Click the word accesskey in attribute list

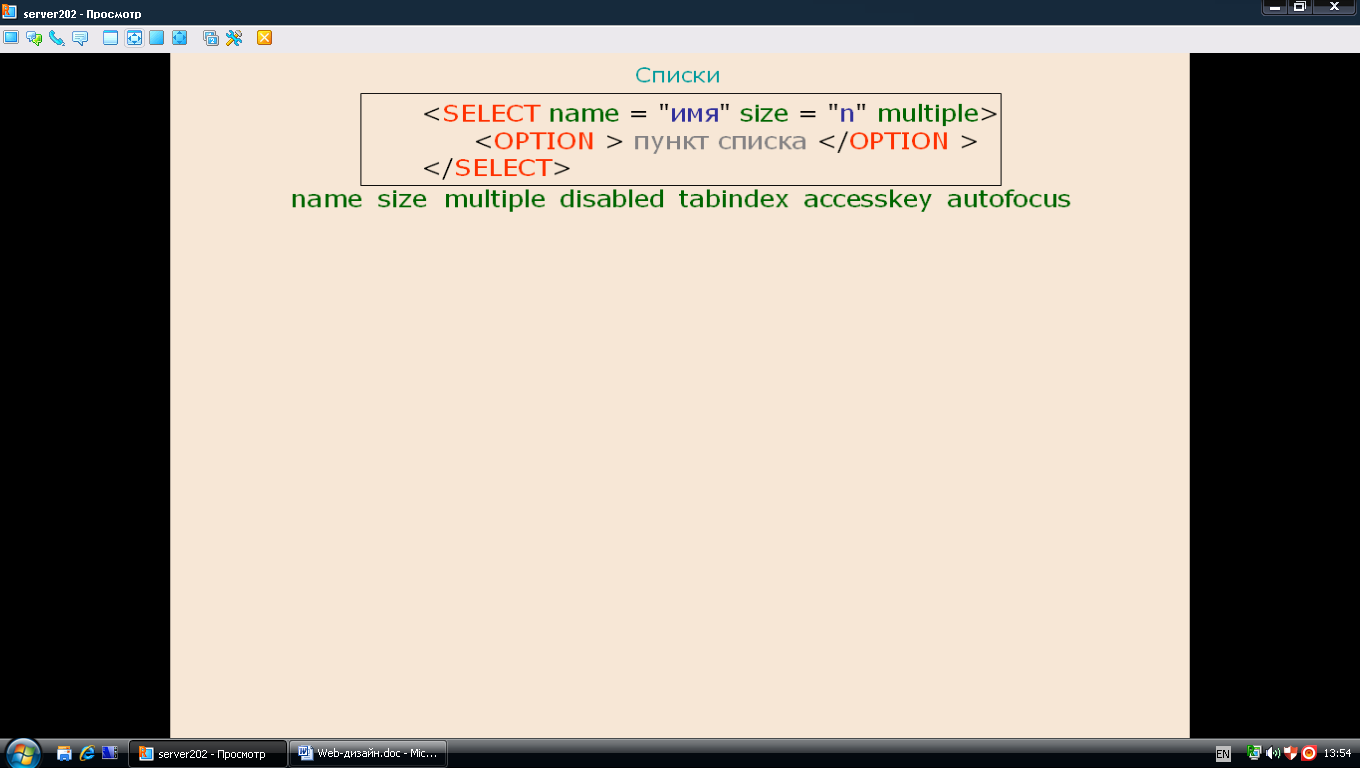pos(867,200)
